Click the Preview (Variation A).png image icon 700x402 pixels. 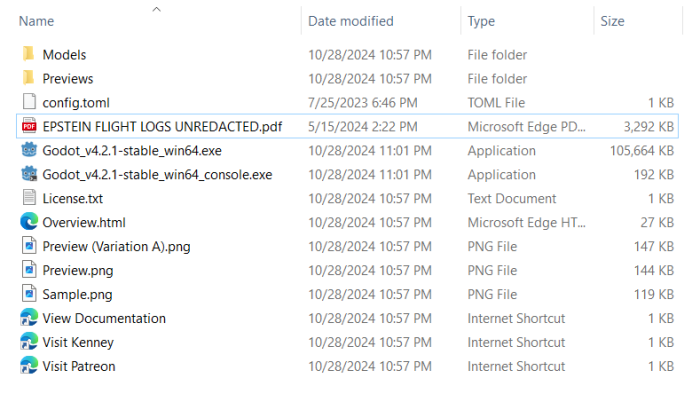(28, 247)
